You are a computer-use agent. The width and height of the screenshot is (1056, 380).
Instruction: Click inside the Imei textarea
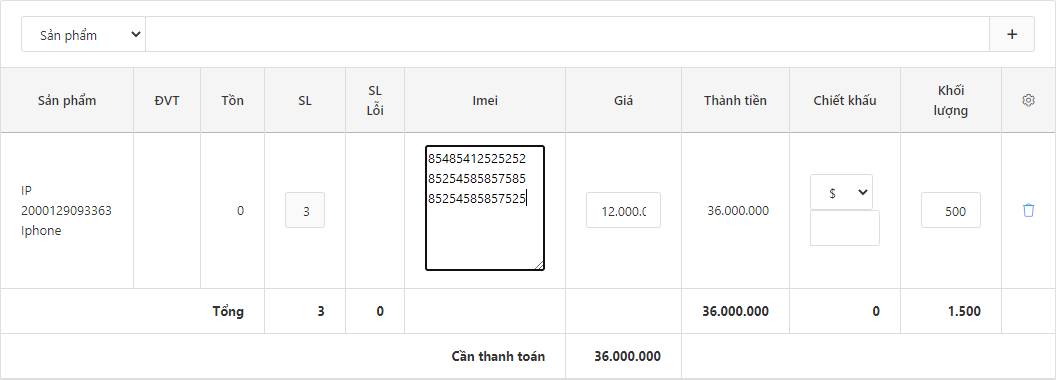click(485, 208)
